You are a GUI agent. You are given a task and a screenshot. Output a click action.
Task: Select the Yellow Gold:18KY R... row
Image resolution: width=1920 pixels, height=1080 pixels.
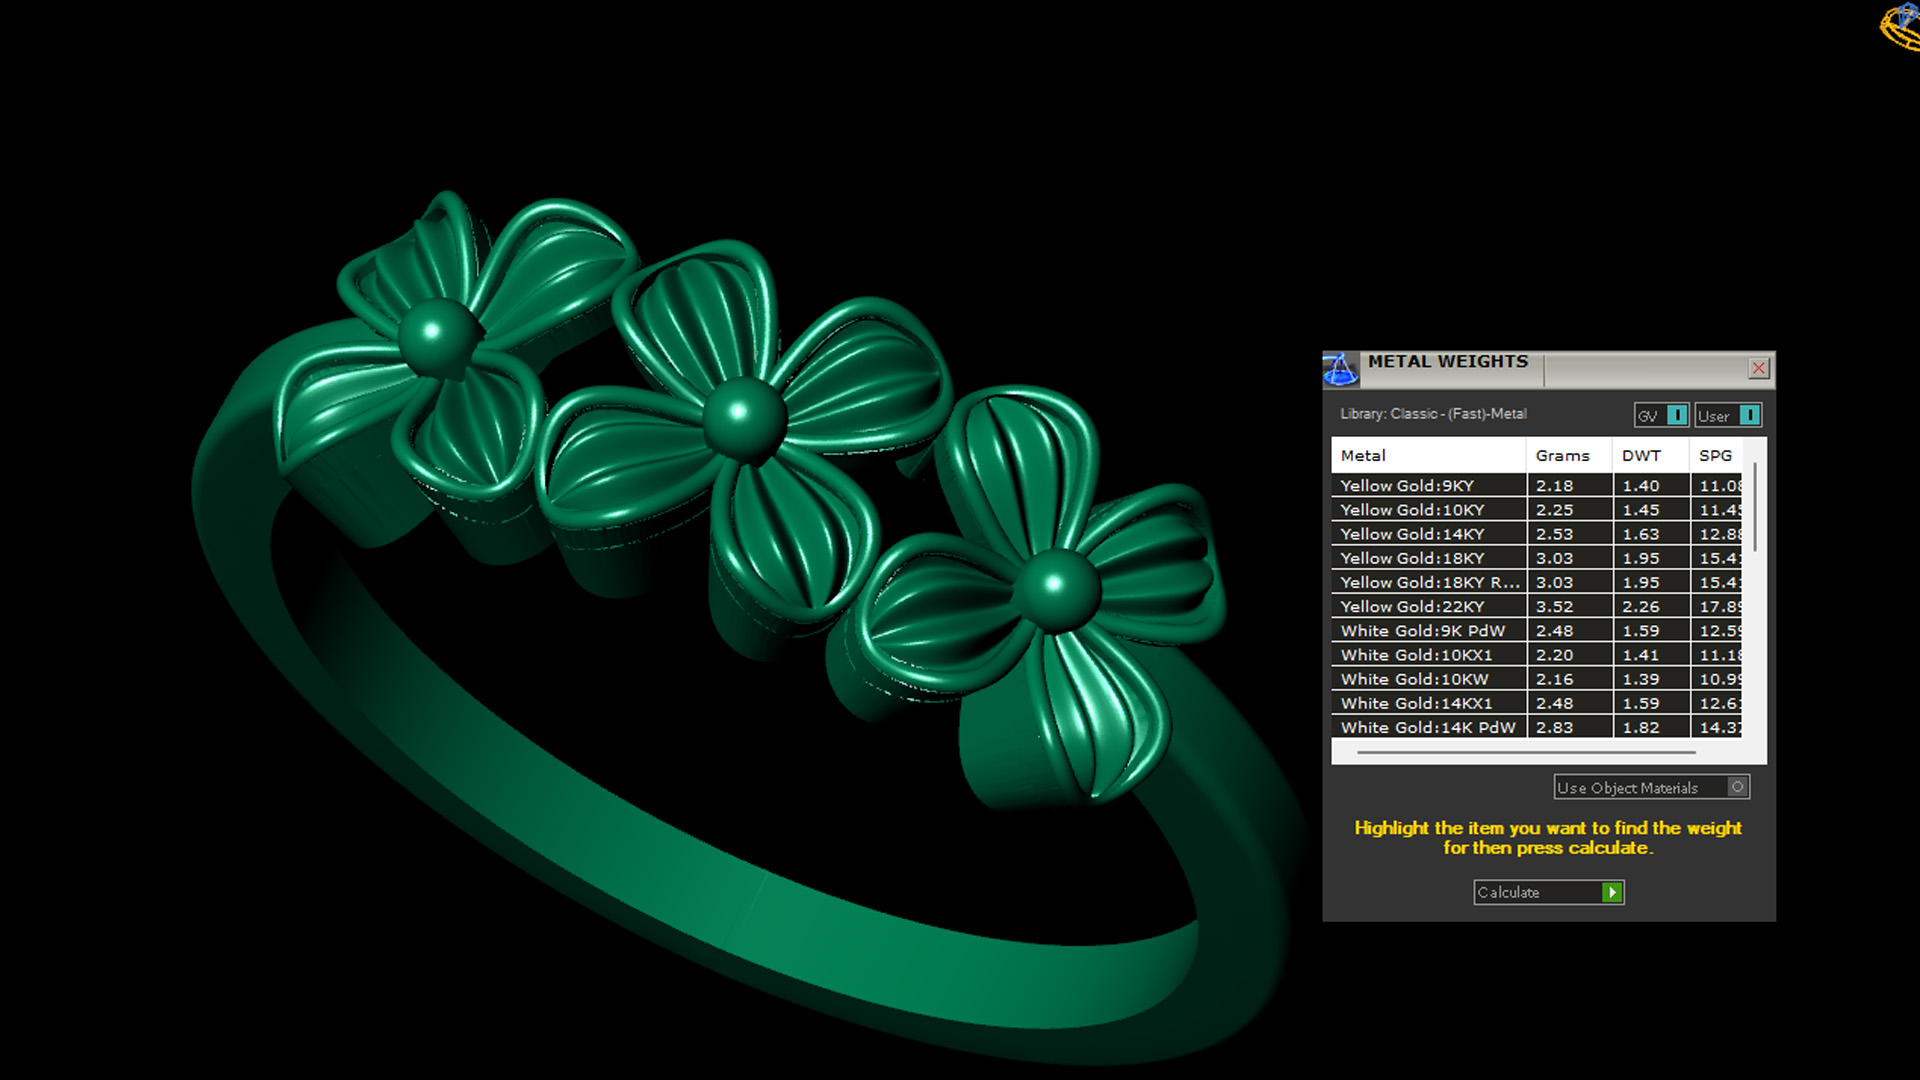pyautogui.click(x=1536, y=582)
